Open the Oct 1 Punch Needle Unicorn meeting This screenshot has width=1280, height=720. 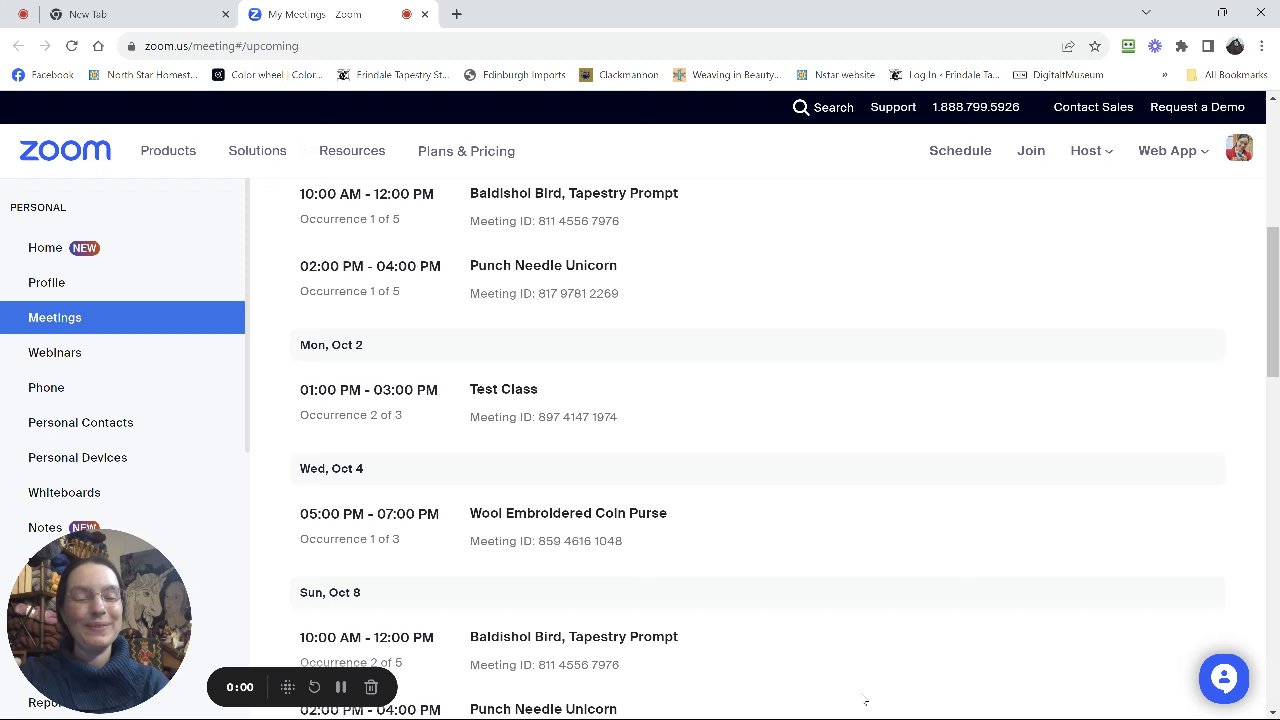[x=543, y=265]
